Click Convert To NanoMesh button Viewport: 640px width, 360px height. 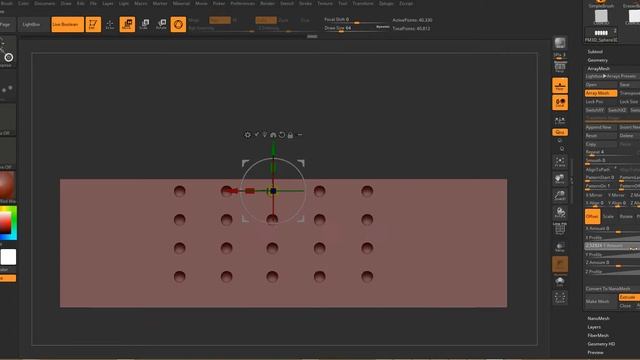pyautogui.click(x=612, y=289)
